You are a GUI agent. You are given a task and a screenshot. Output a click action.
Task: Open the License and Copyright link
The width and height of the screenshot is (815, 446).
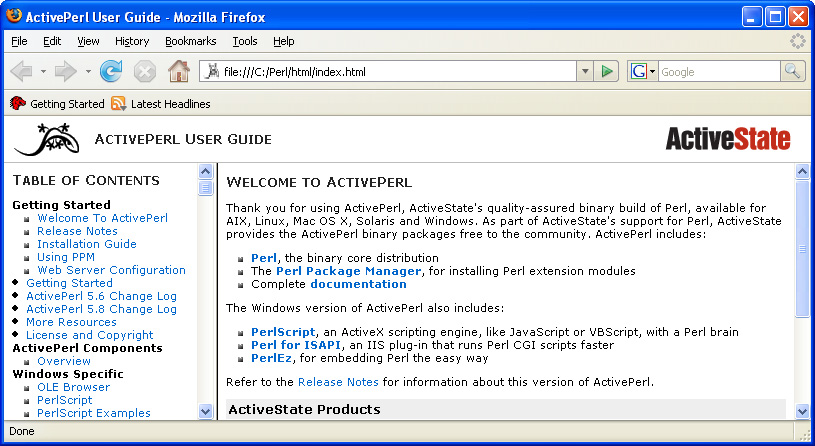[89, 335]
